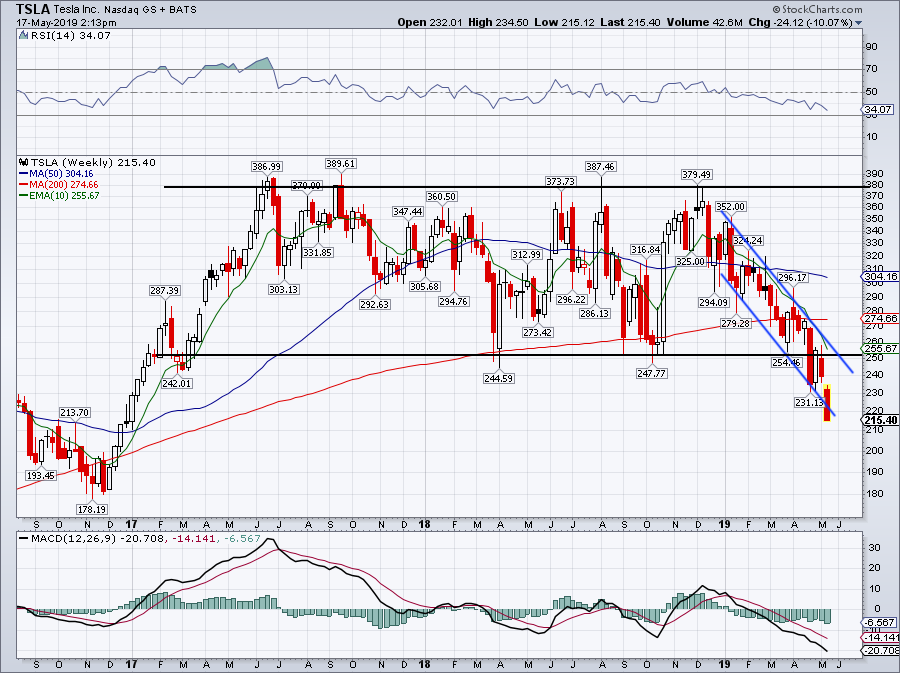Click the red MA(200) 274.66 legend entry
This screenshot has height=673, width=900.
click(58, 184)
